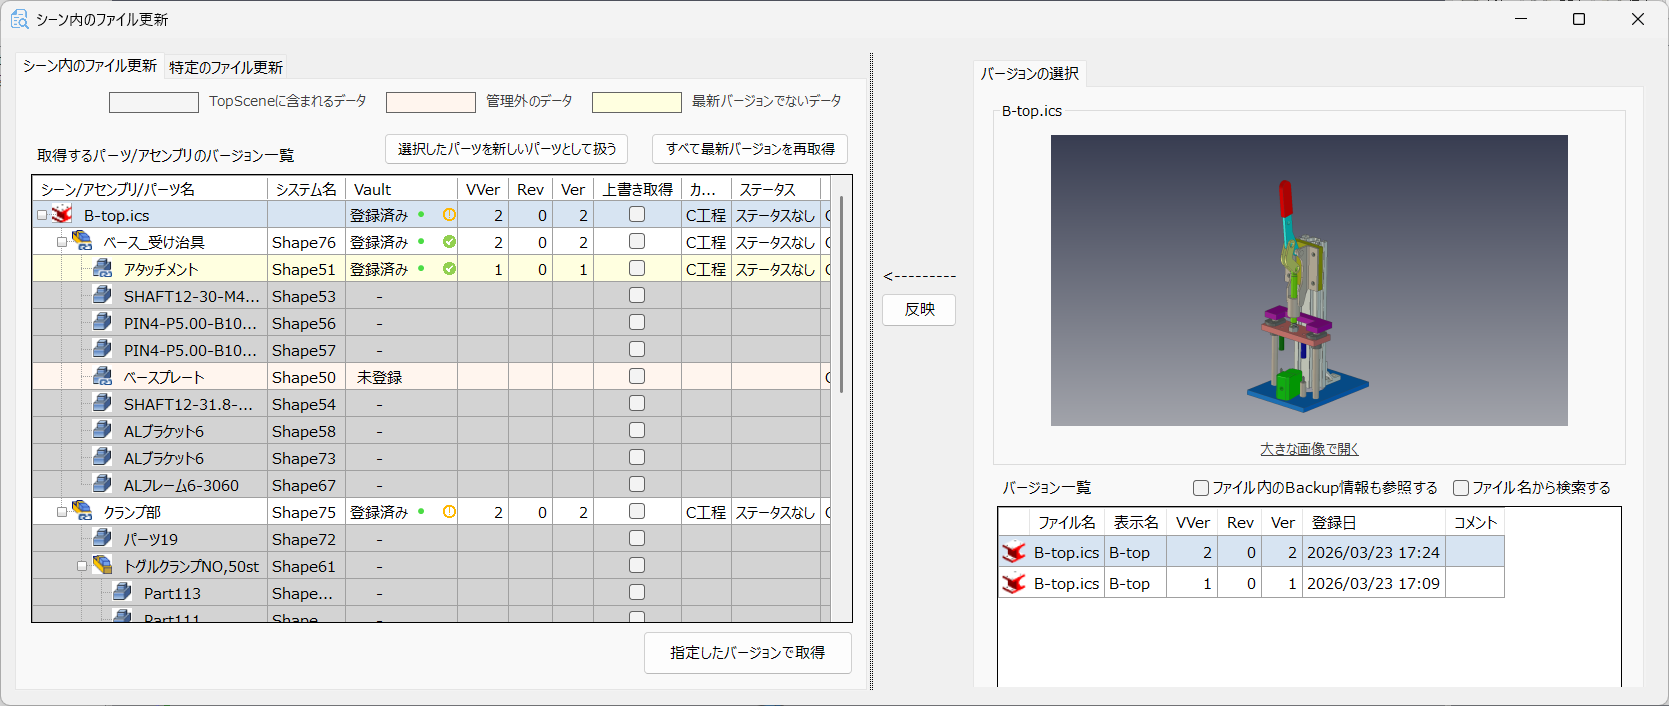Screen dimensions: 1669x706
Task: Click the 最新バージョンでないデータ color swatch
Action: 637,102
